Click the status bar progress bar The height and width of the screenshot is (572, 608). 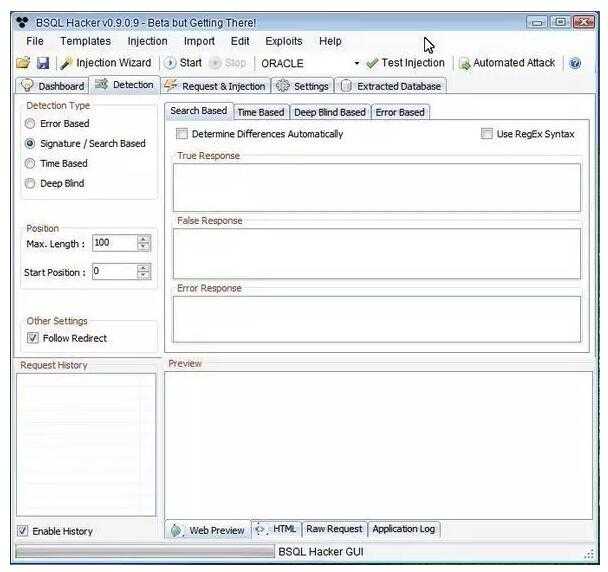pyautogui.click(x=145, y=551)
